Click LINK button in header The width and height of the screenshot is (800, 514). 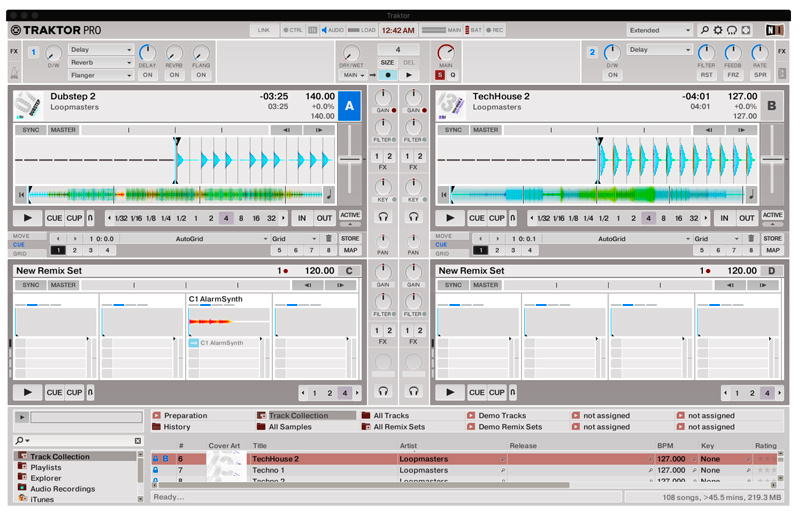point(264,30)
